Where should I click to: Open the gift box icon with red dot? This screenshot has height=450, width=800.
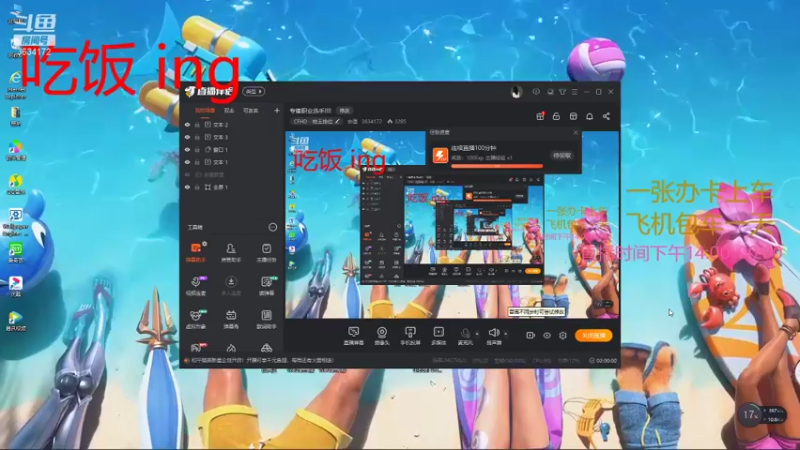(x=540, y=116)
